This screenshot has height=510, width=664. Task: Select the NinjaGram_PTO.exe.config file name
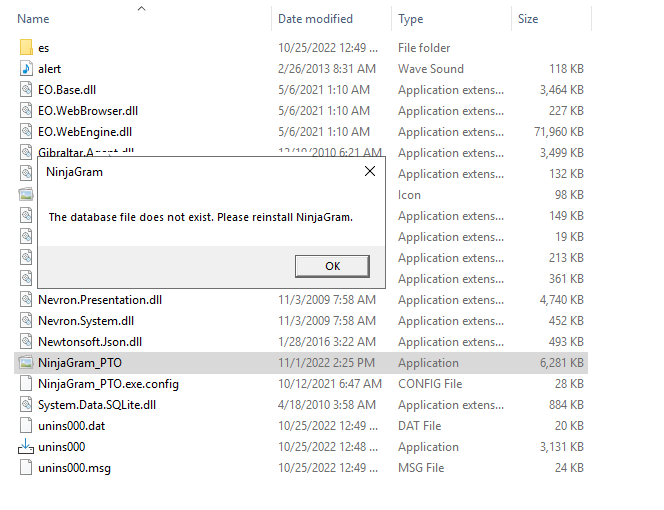[x=108, y=384]
